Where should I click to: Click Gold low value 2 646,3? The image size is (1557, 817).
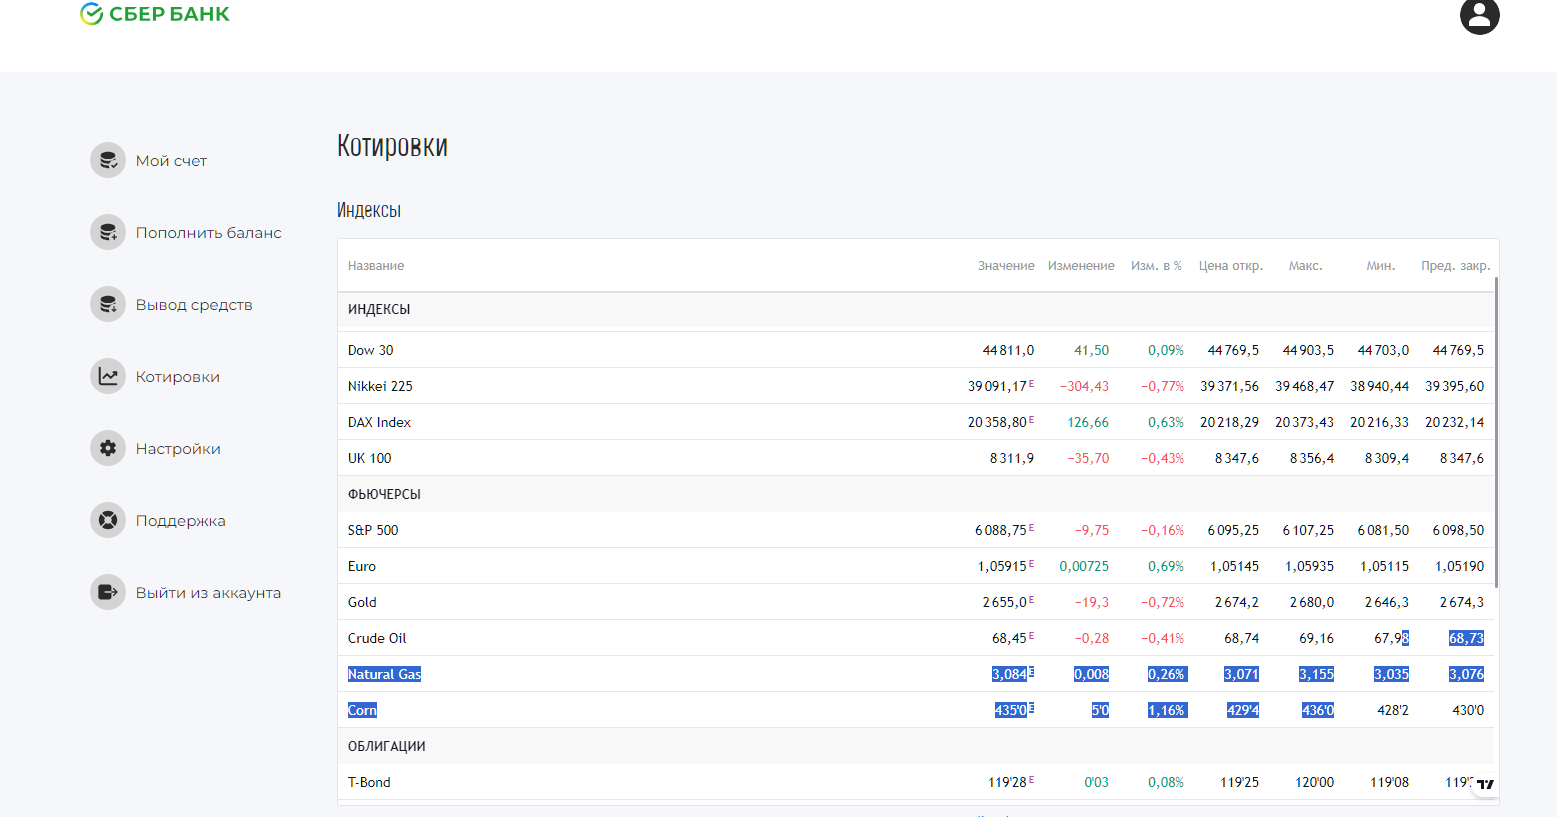tap(1387, 603)
